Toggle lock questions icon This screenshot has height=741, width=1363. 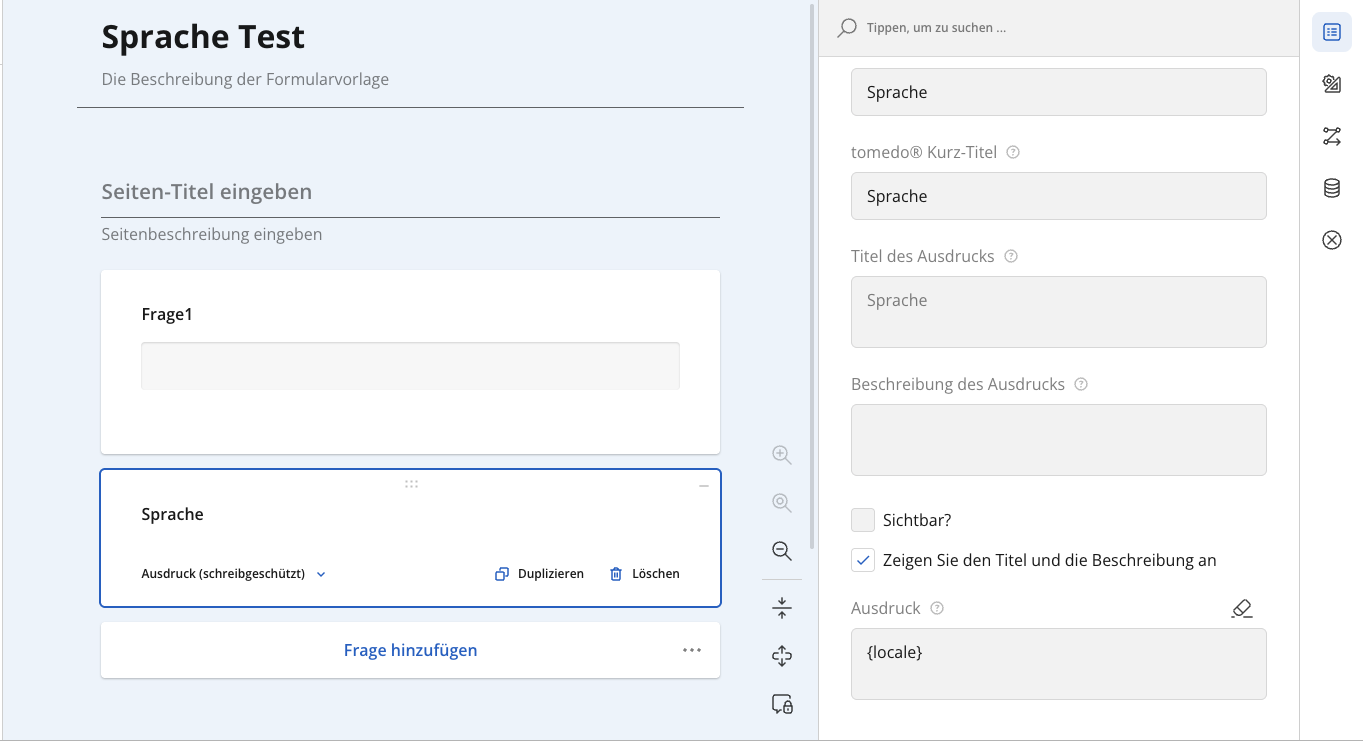click(x=782, y=704)
